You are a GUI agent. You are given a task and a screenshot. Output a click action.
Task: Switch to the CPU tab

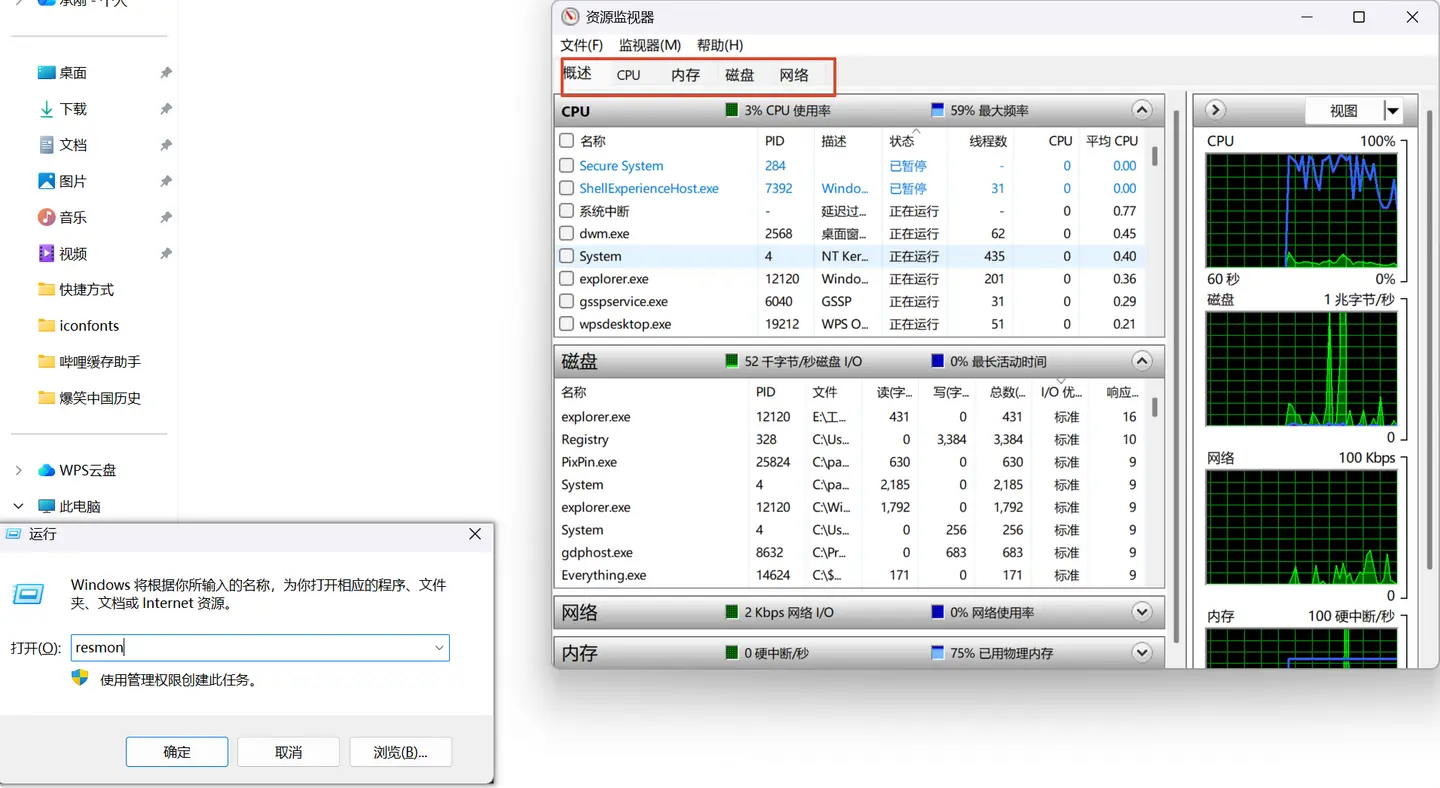click(x=629, y=75)
